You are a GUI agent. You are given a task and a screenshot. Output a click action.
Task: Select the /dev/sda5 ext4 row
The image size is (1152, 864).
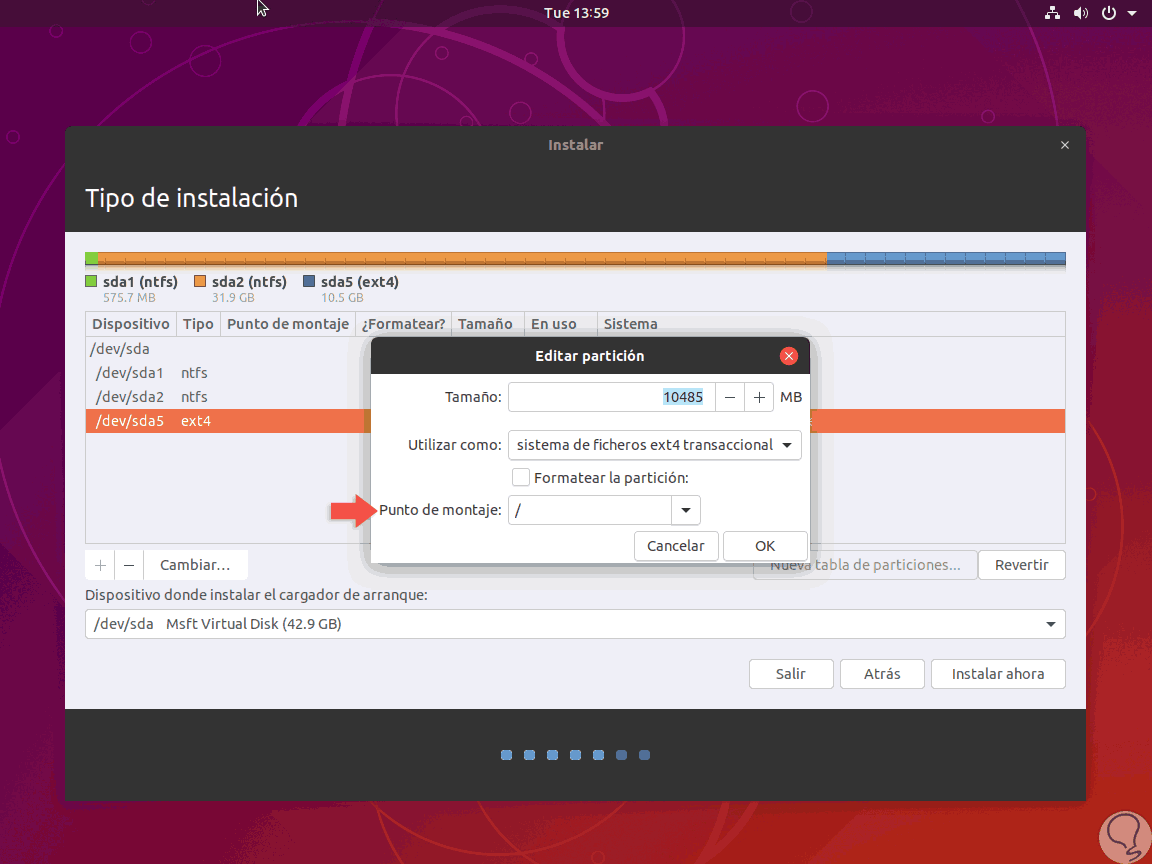tap(575, 421)
